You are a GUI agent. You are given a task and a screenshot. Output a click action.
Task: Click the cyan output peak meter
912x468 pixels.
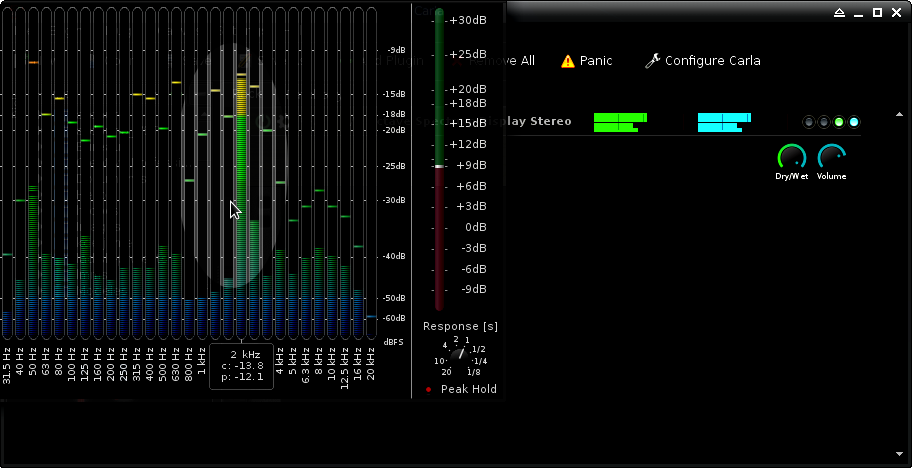point(724,123)
